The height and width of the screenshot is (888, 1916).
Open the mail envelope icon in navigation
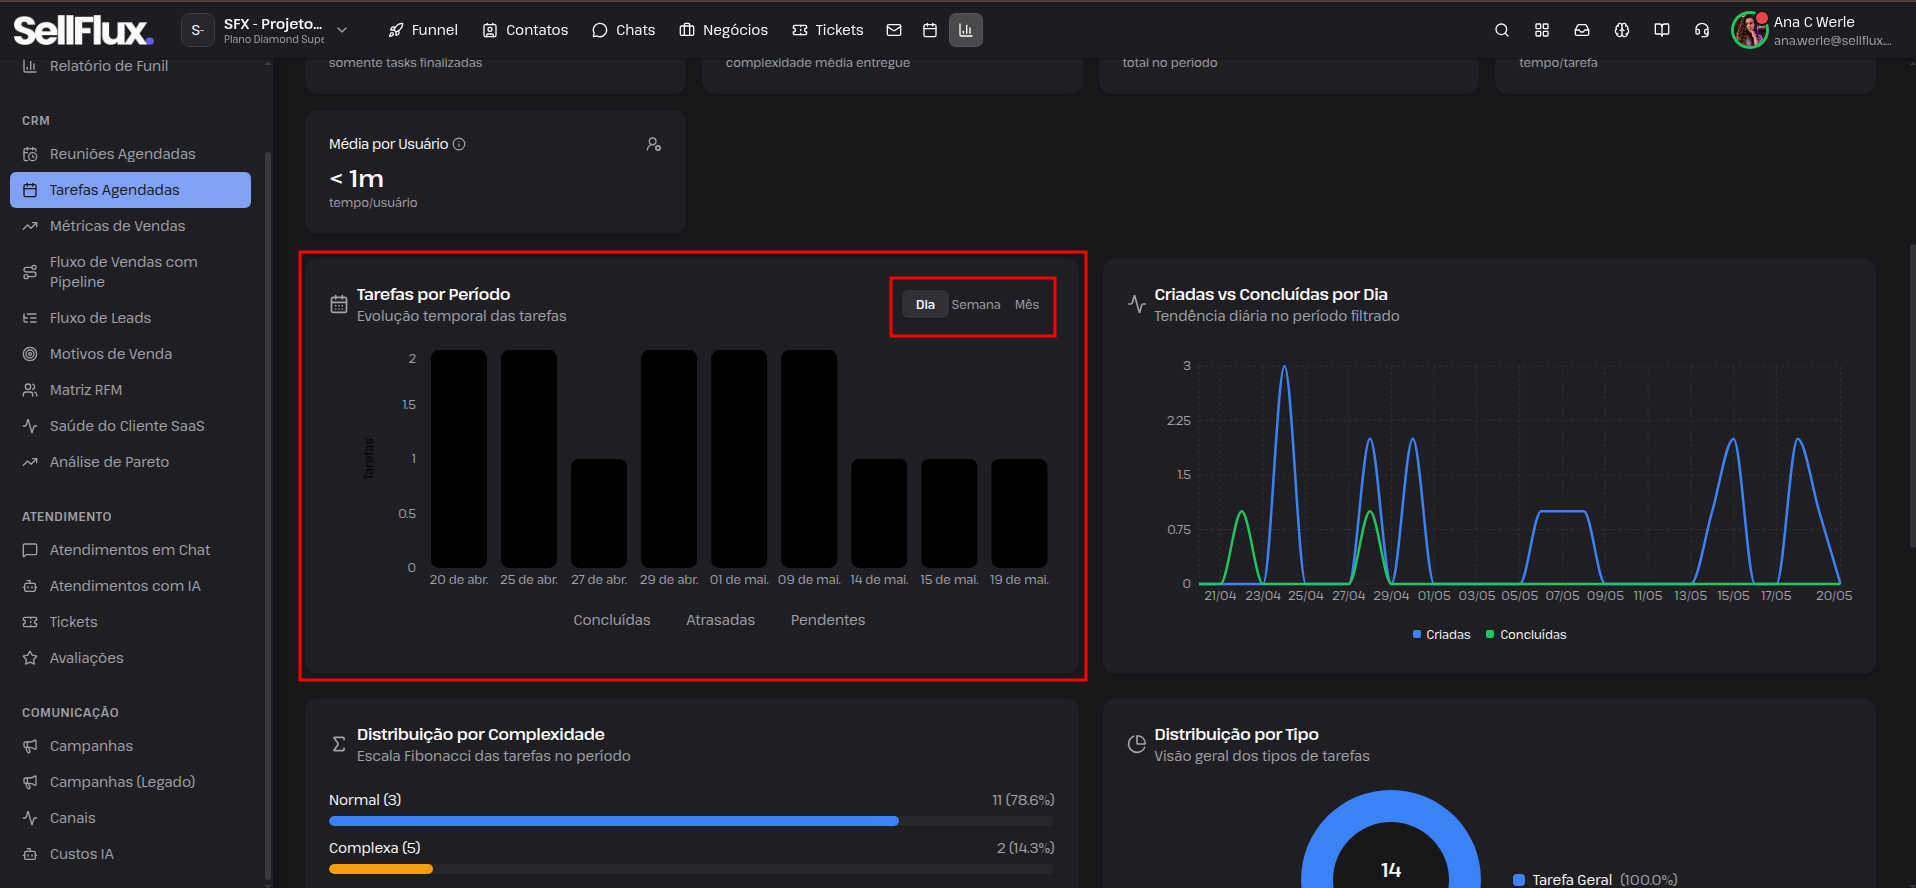tap(894, 30)
